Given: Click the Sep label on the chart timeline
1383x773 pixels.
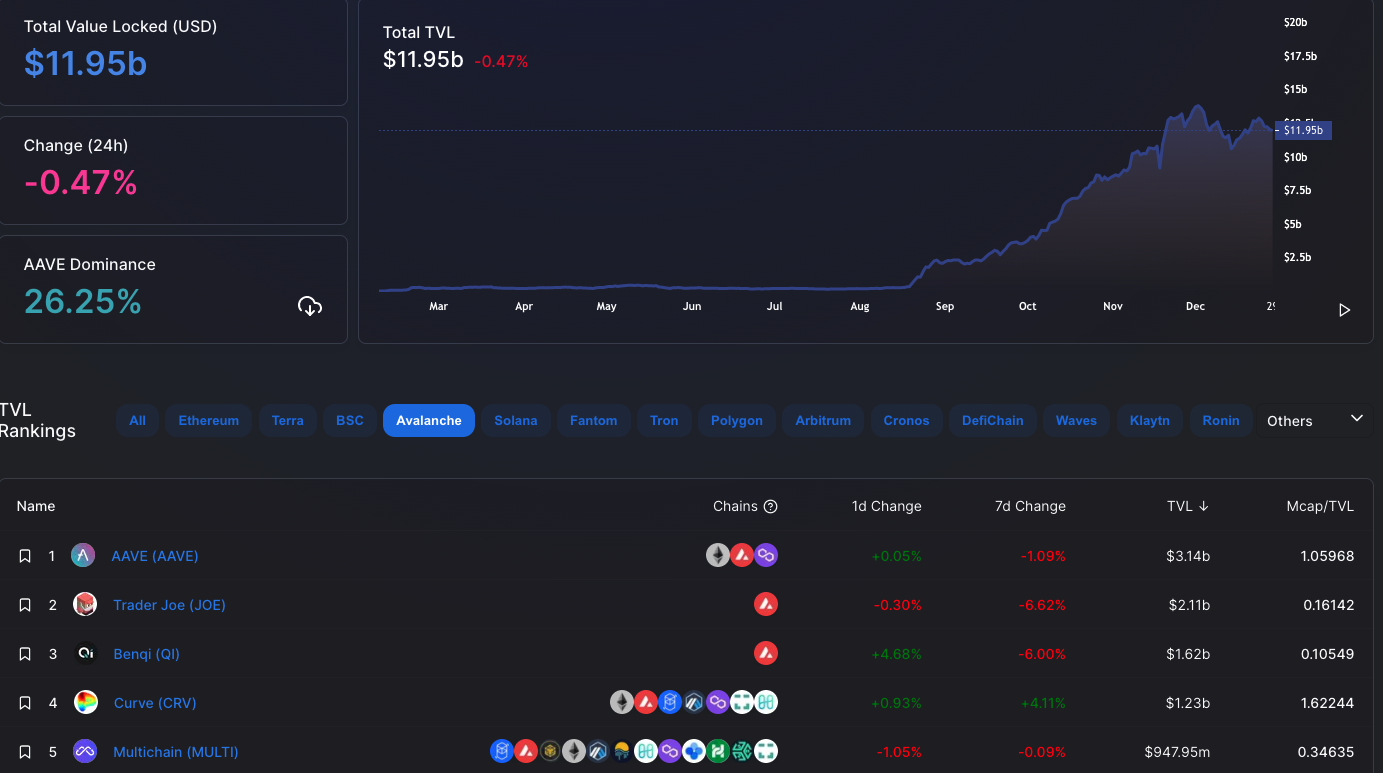Looking at the screenshot, I should (x=945, y=306).
